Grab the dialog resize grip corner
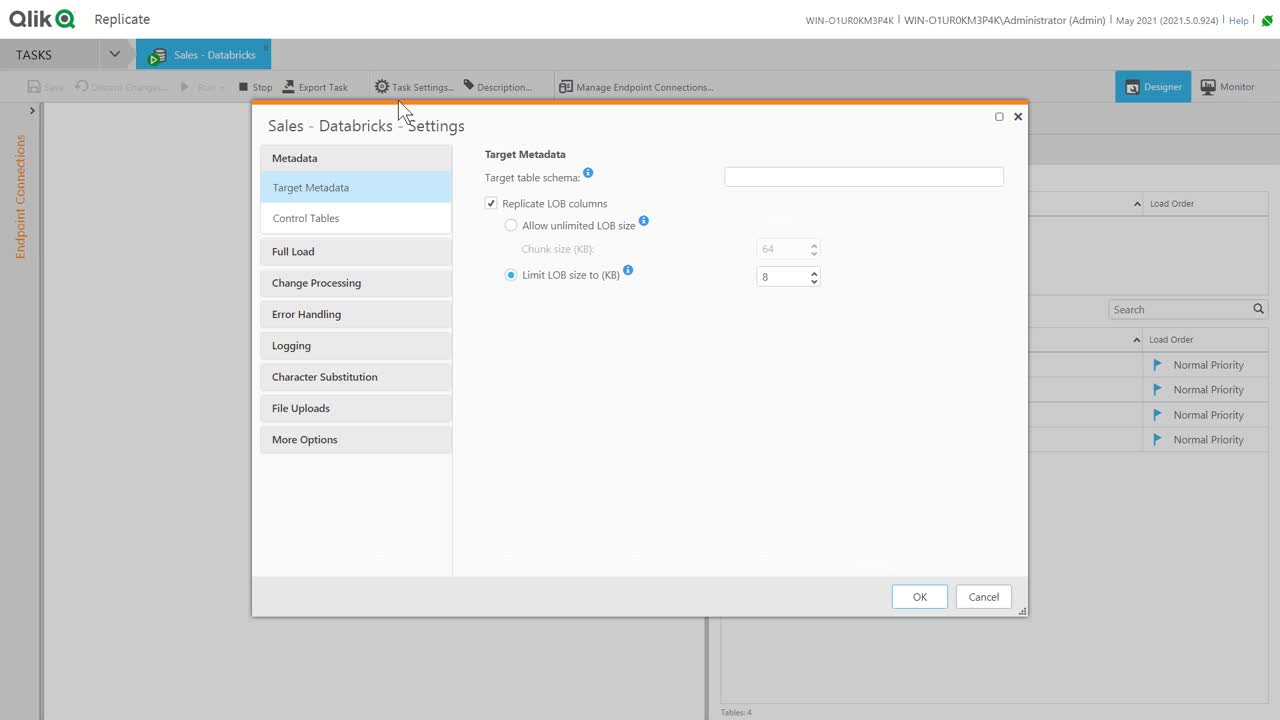Screen dimensions: 1280x720 (1022, 611)
